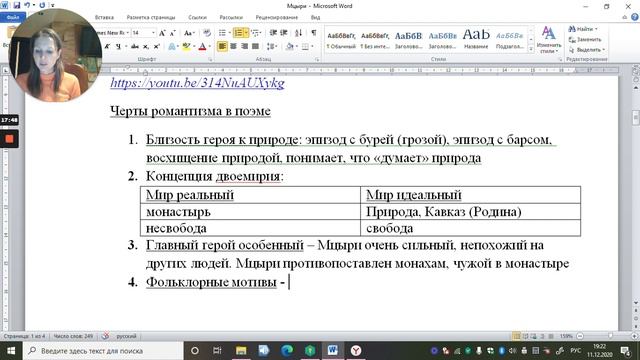Screen dimensions: 640x360
Task: Open the Windows Start menu
Action: coord(11,351)
